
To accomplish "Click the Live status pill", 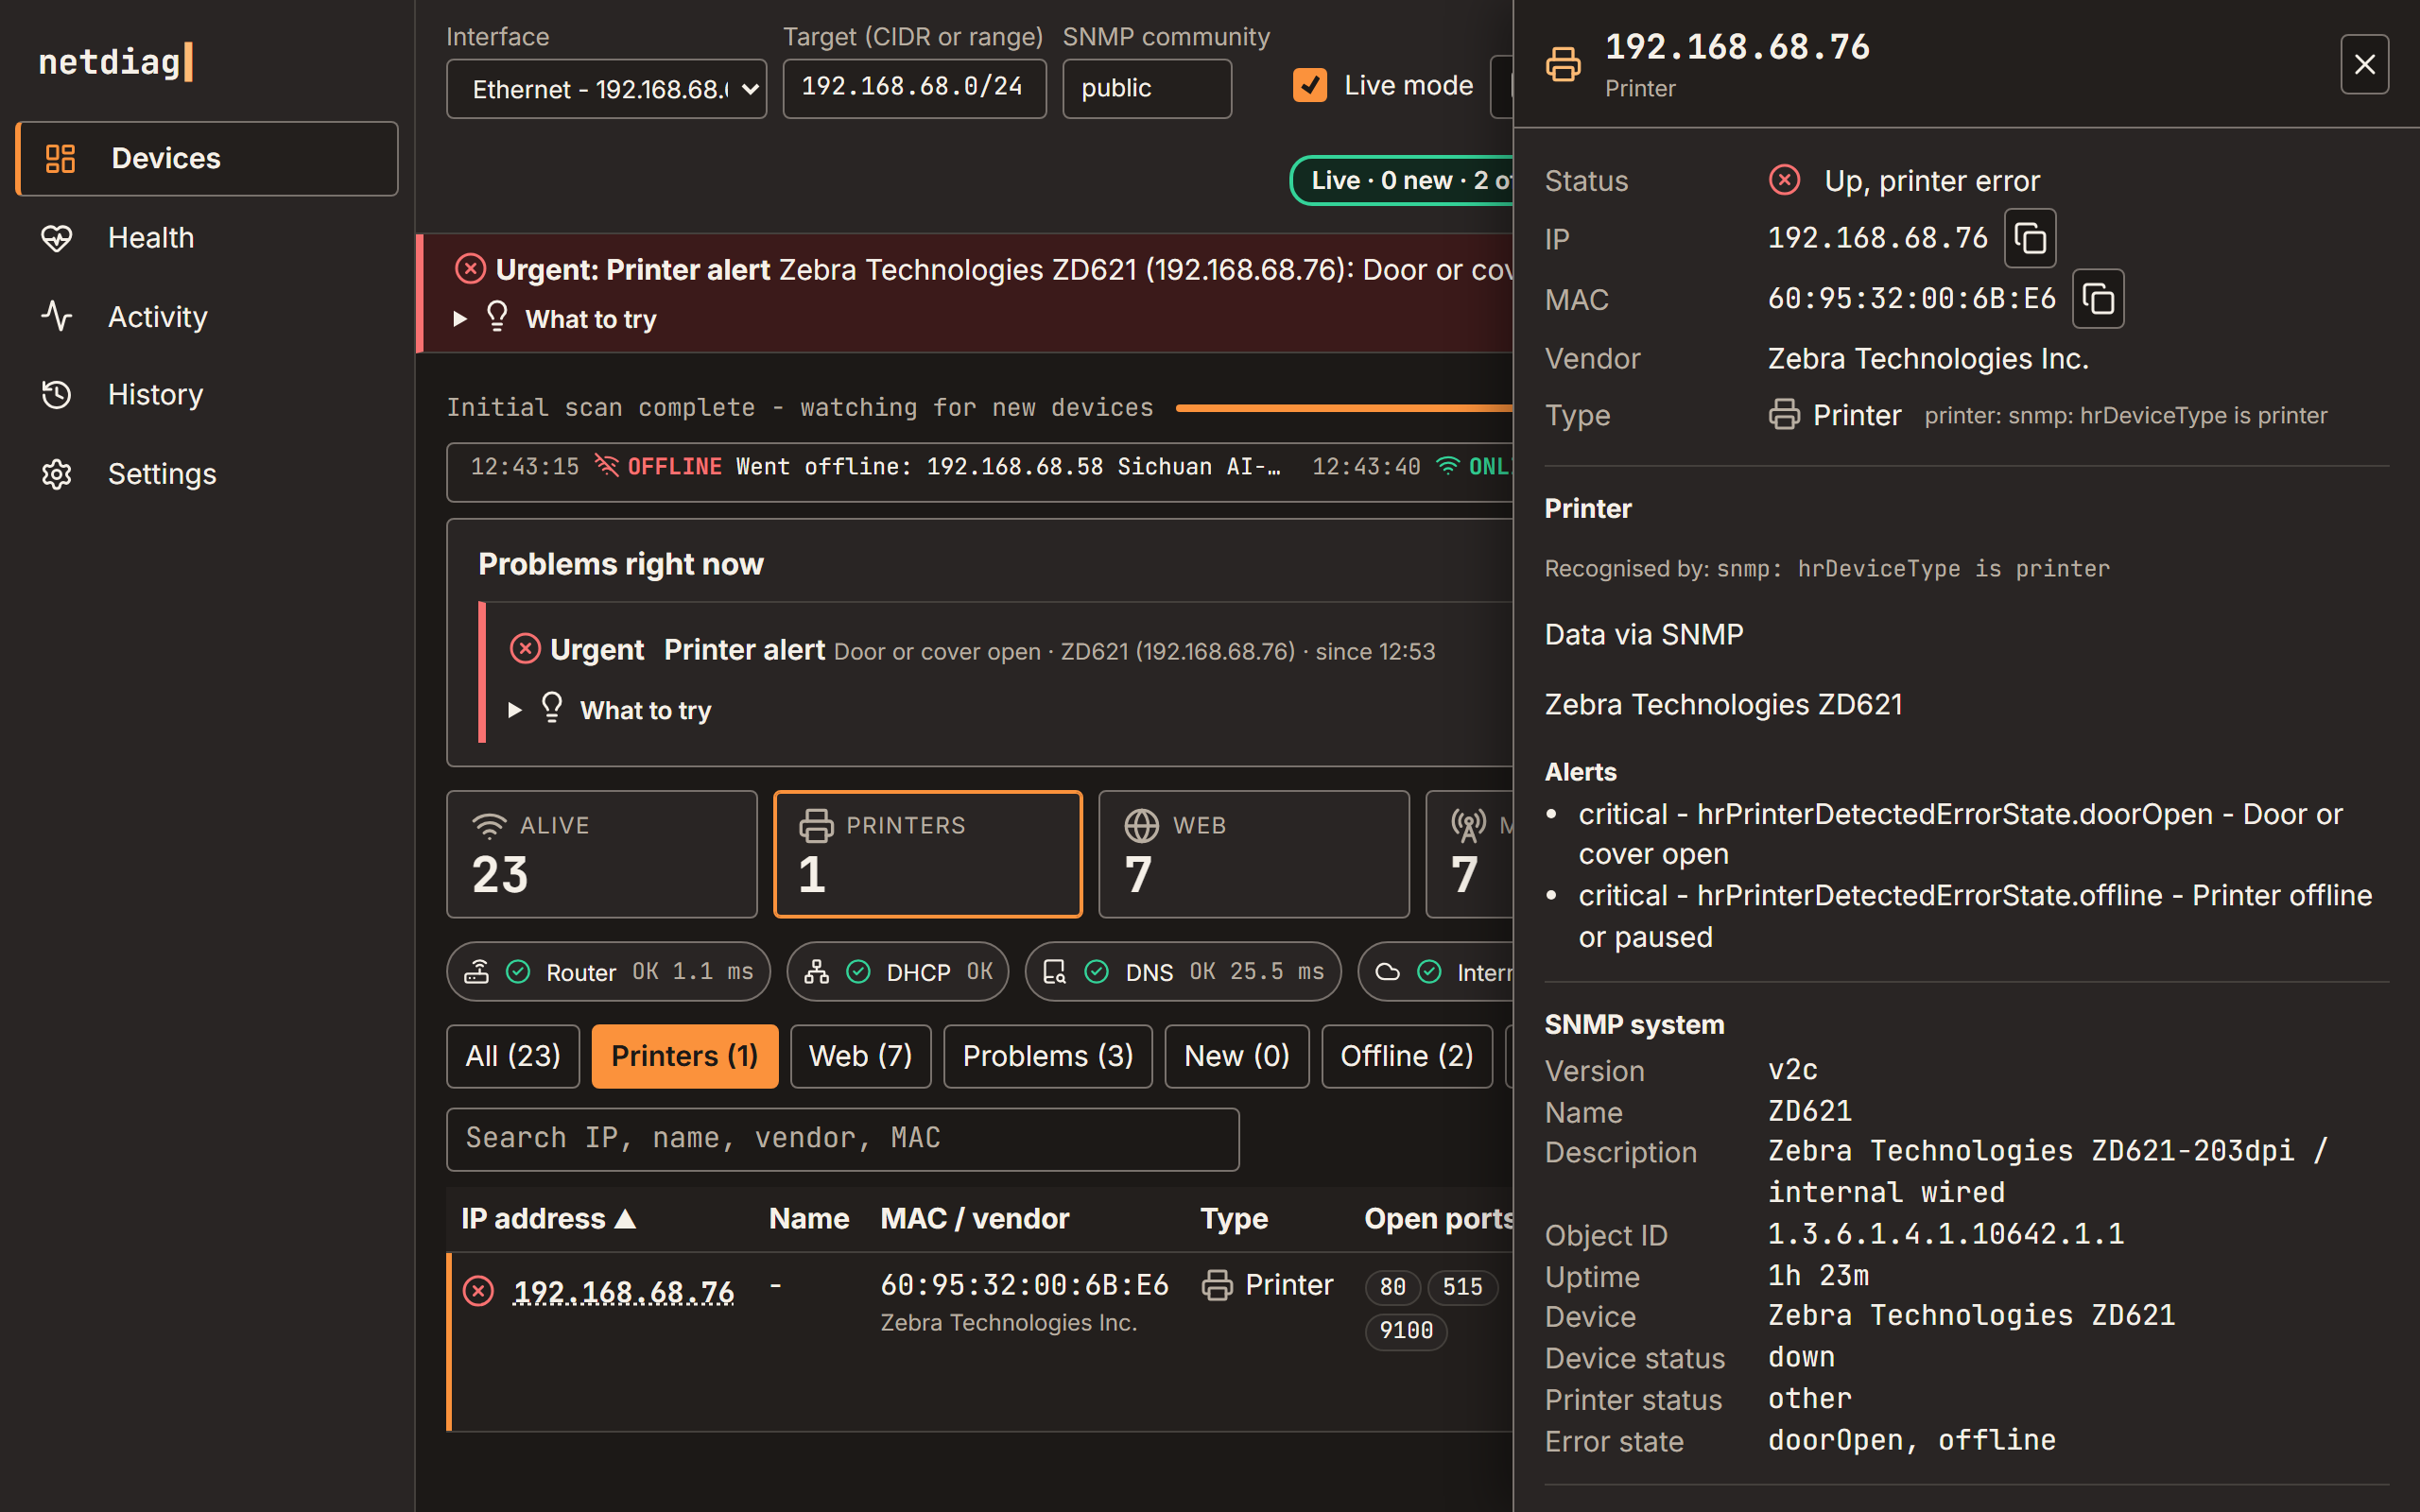I will 1402,180.
